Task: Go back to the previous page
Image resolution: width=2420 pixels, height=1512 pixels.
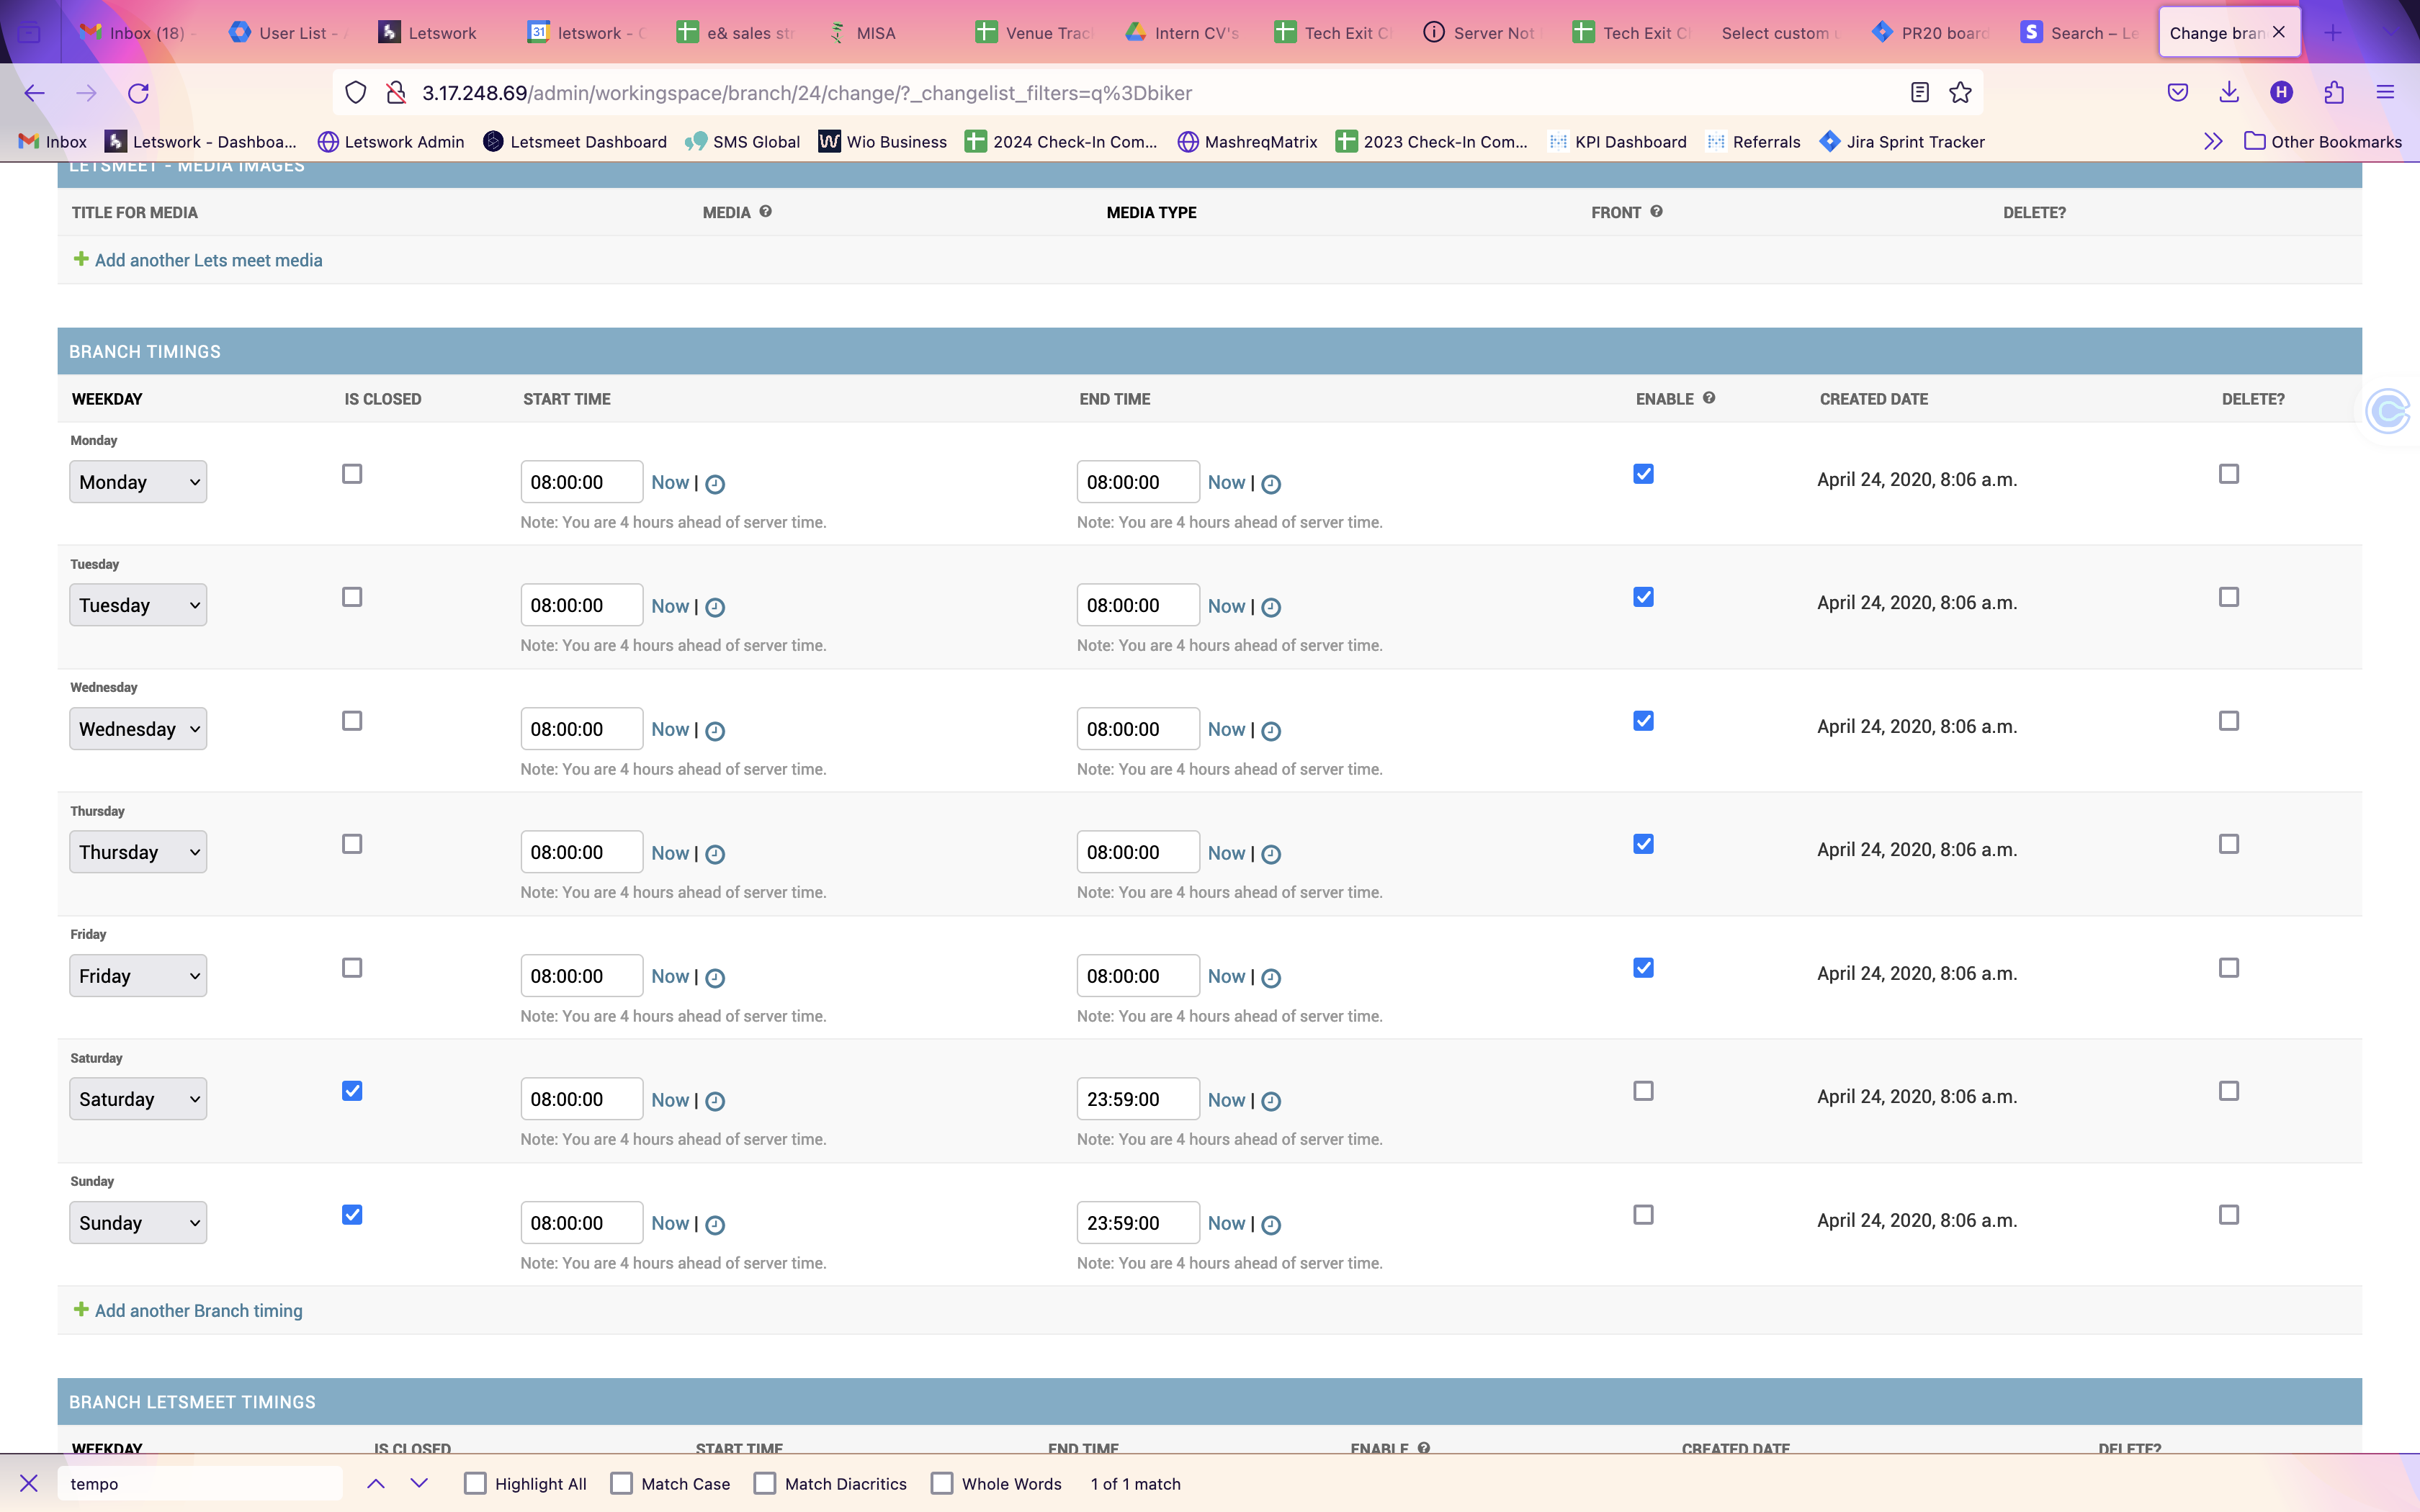Action: 34,93
